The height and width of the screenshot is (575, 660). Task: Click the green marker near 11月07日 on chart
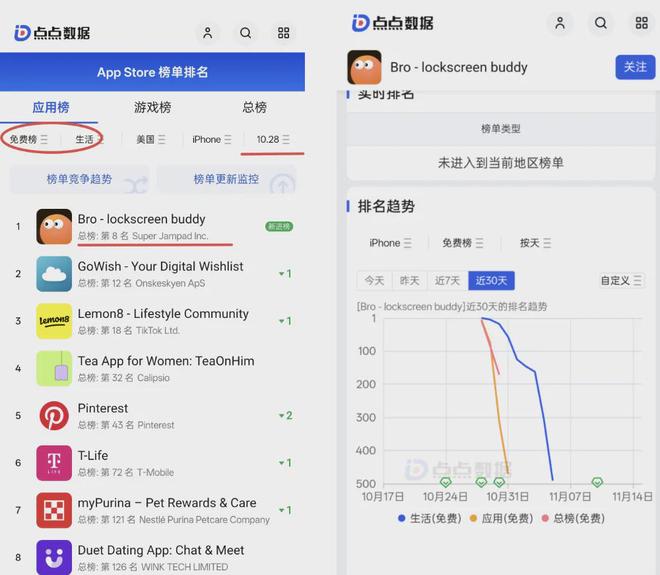(597, 482)
